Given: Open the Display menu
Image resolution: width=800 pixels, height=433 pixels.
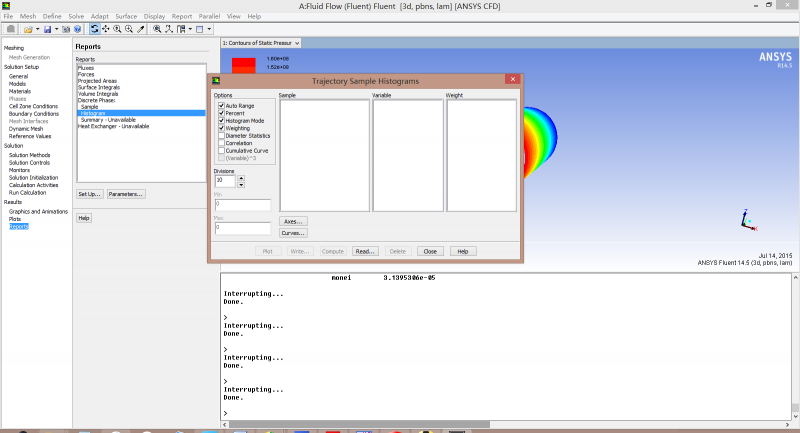Looking at the screenshot, I should 154,16.
